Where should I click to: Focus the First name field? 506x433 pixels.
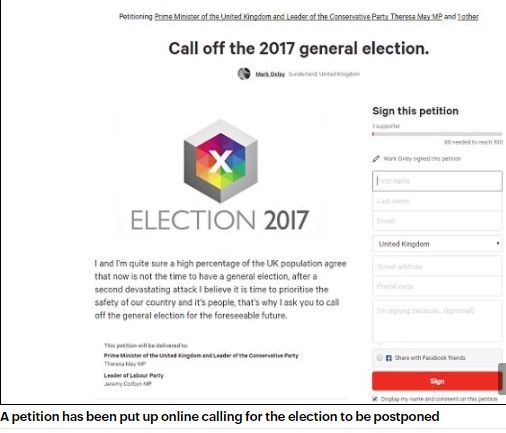(437, 181)
